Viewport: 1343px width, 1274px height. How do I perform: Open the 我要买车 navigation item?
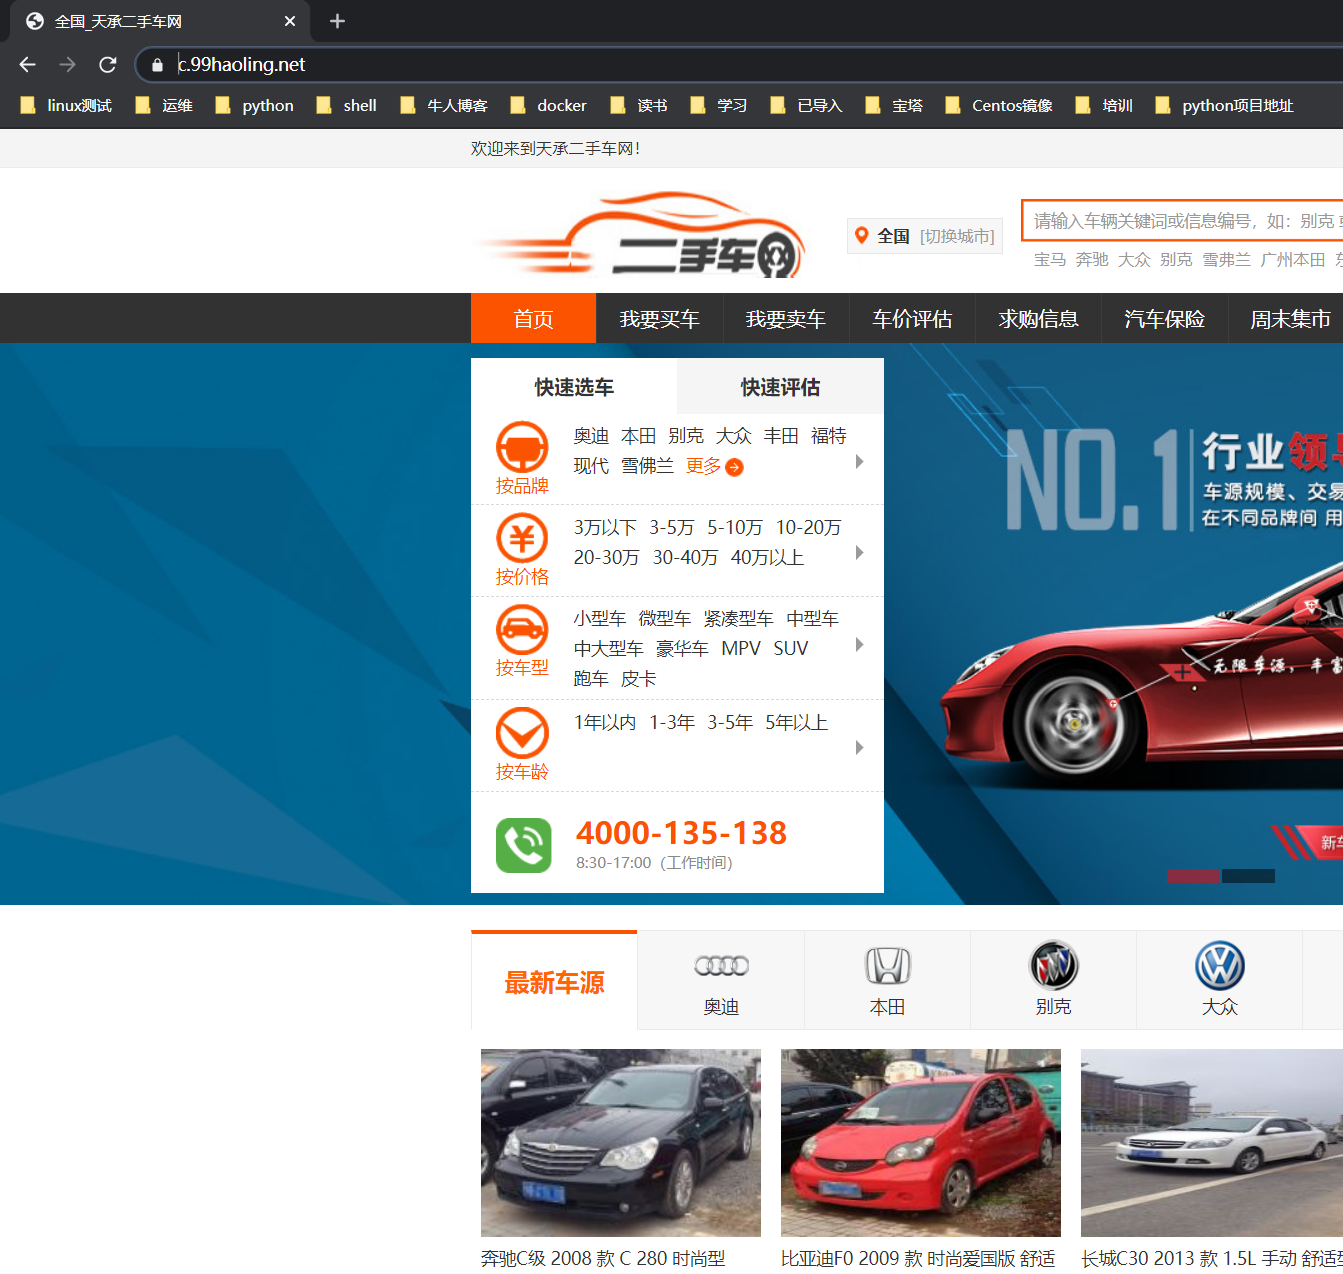click(x=659, y=319)
